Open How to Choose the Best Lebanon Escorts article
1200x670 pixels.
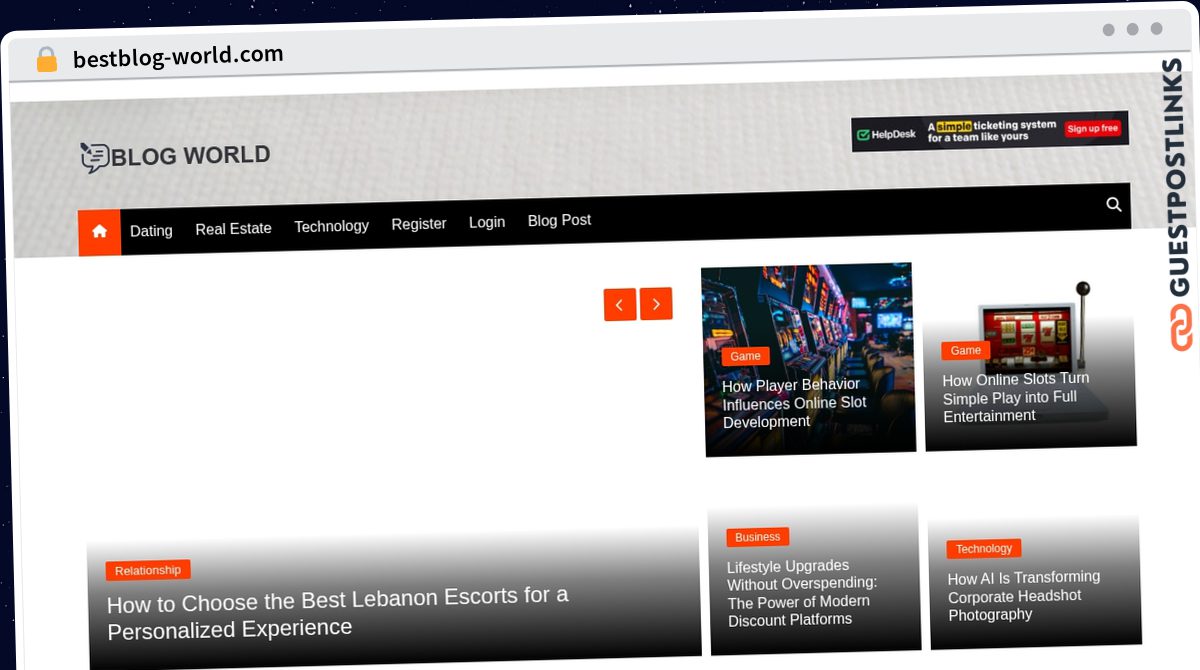click(x=337, y=612)
